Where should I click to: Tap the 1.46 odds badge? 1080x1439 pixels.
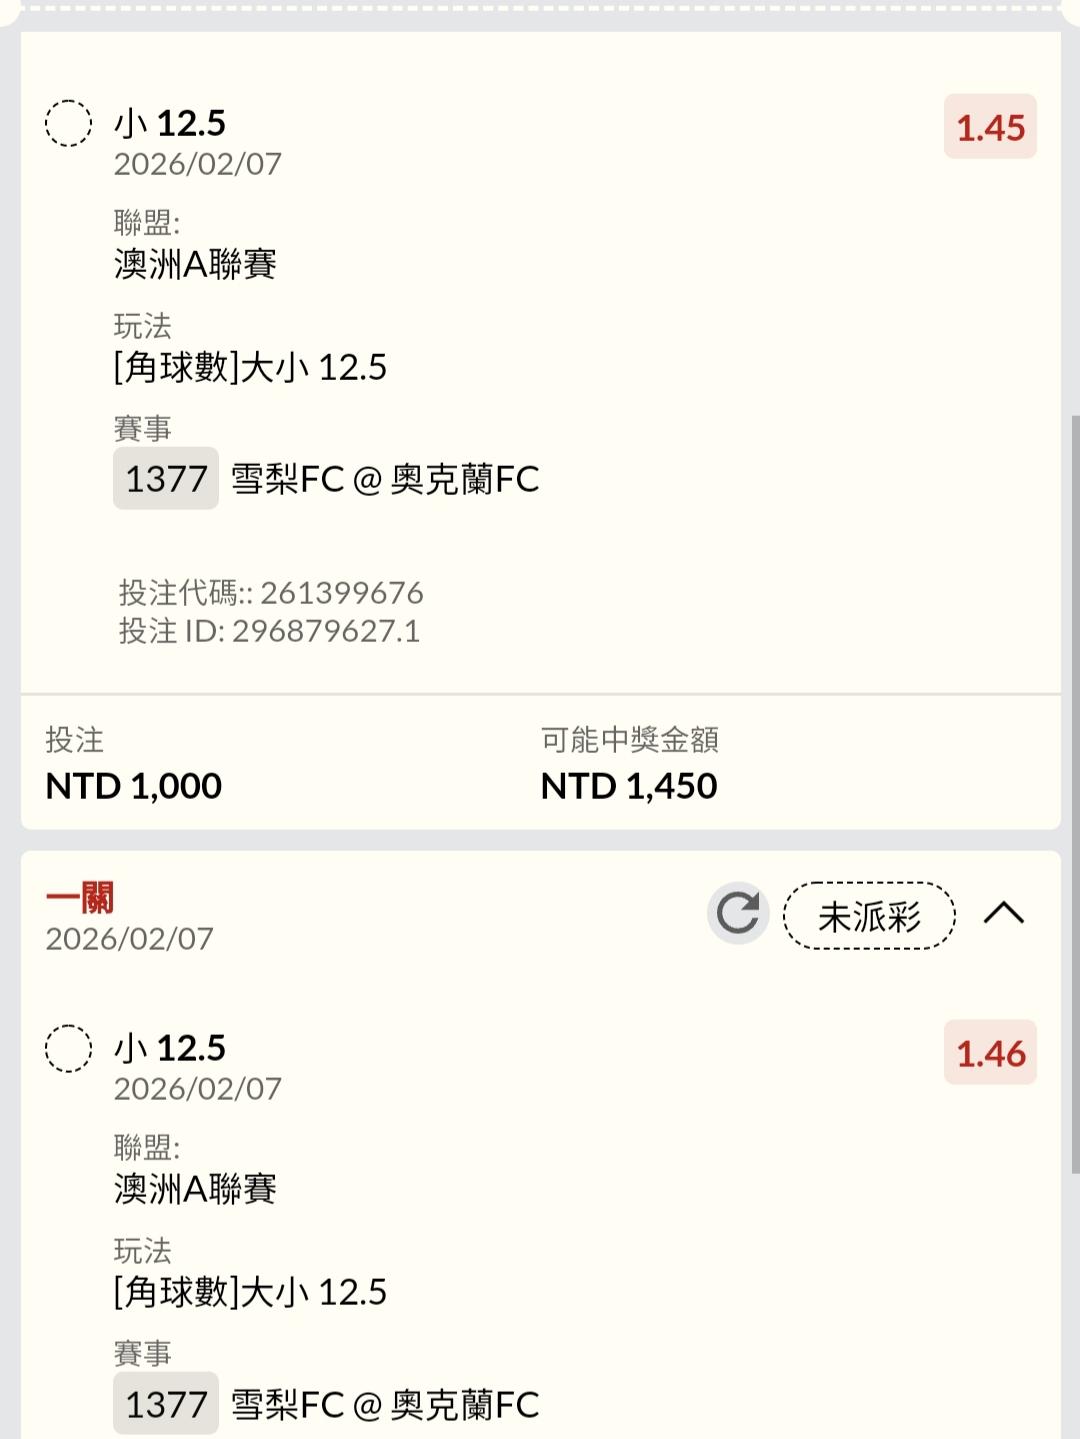pyautogui.click(x=990, y=1053)
